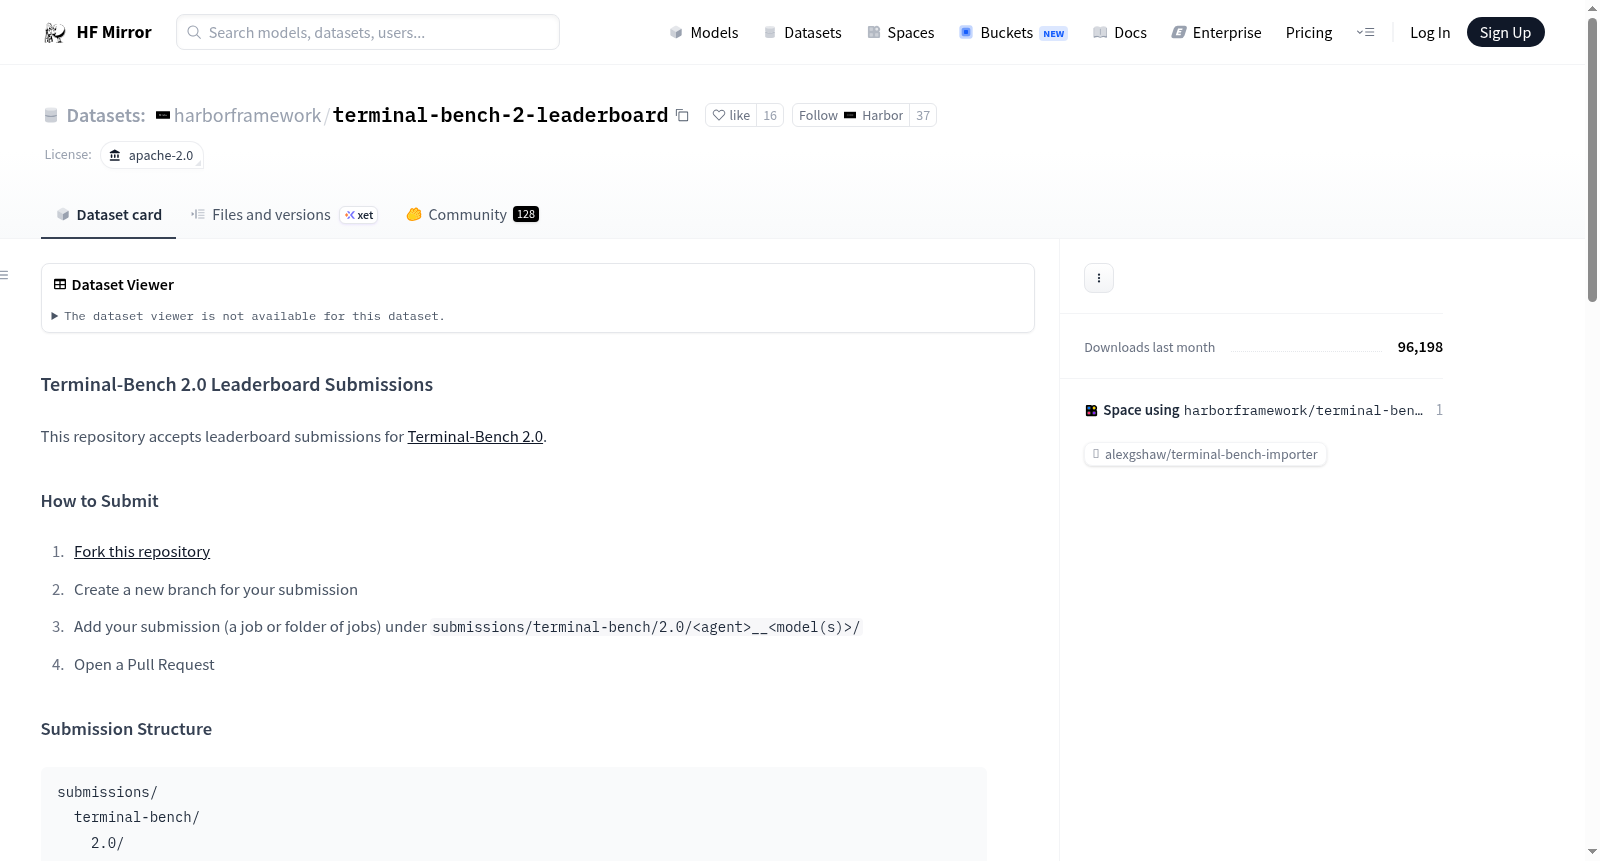The height and width of the screenshot is (861, 1600).
Task: Click the 'terminal-bench/' line in the code block
Action: [137, 818]
